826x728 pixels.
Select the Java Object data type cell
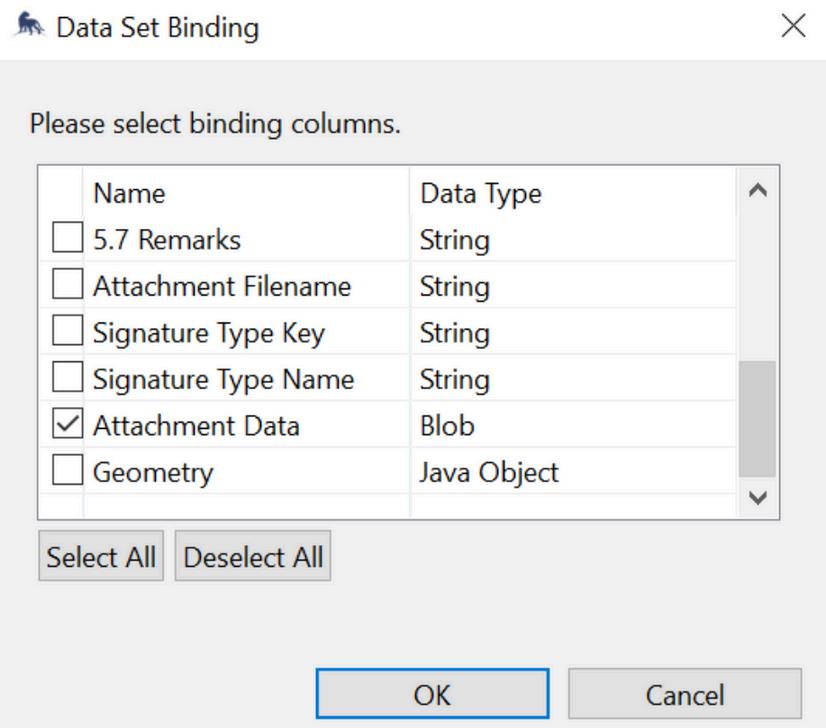tap(488, 472)
